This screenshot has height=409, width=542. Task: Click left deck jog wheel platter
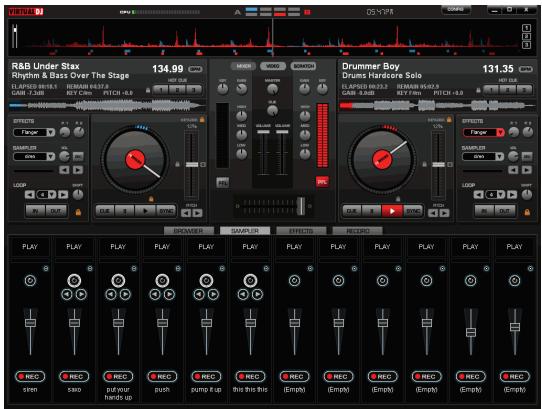click(x=135, y=160)
